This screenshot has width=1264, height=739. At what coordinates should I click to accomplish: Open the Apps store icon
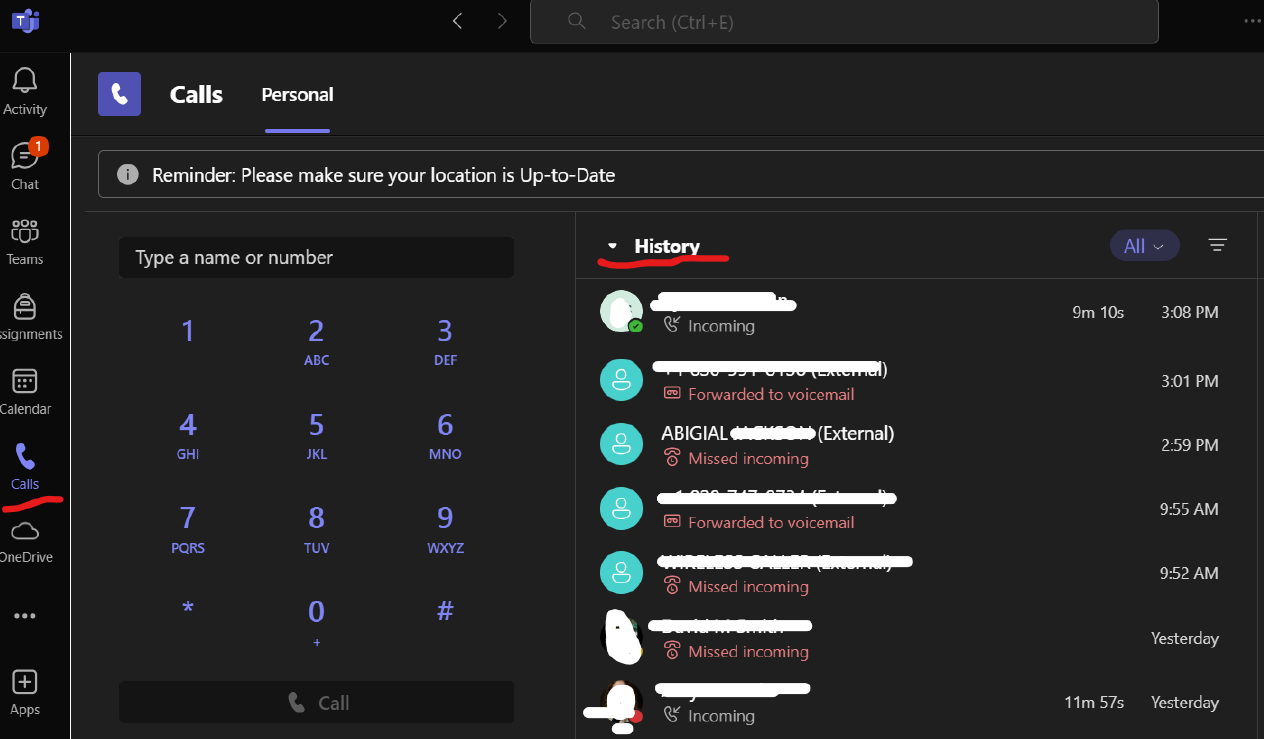(x=25, y=692)
